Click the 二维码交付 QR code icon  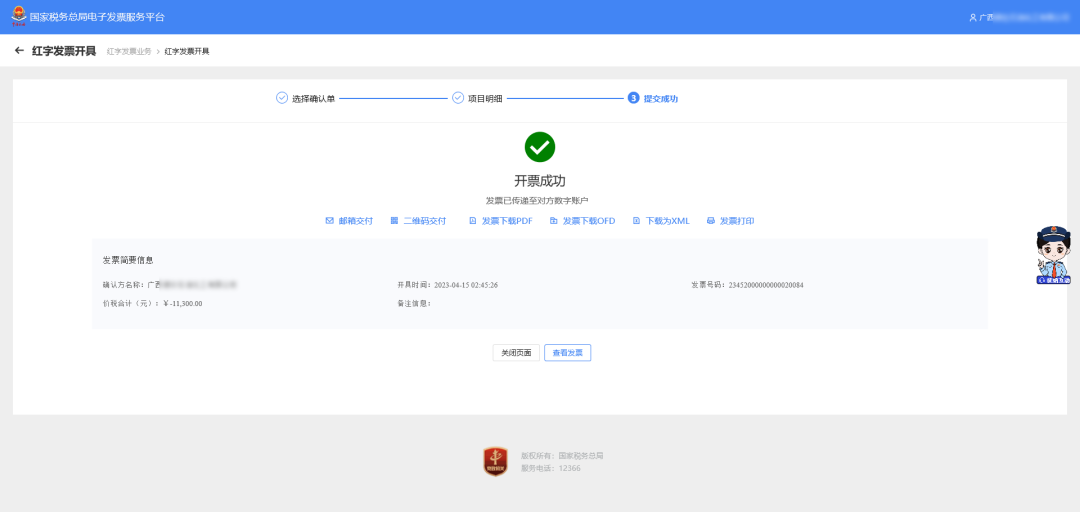pos(395,221)
